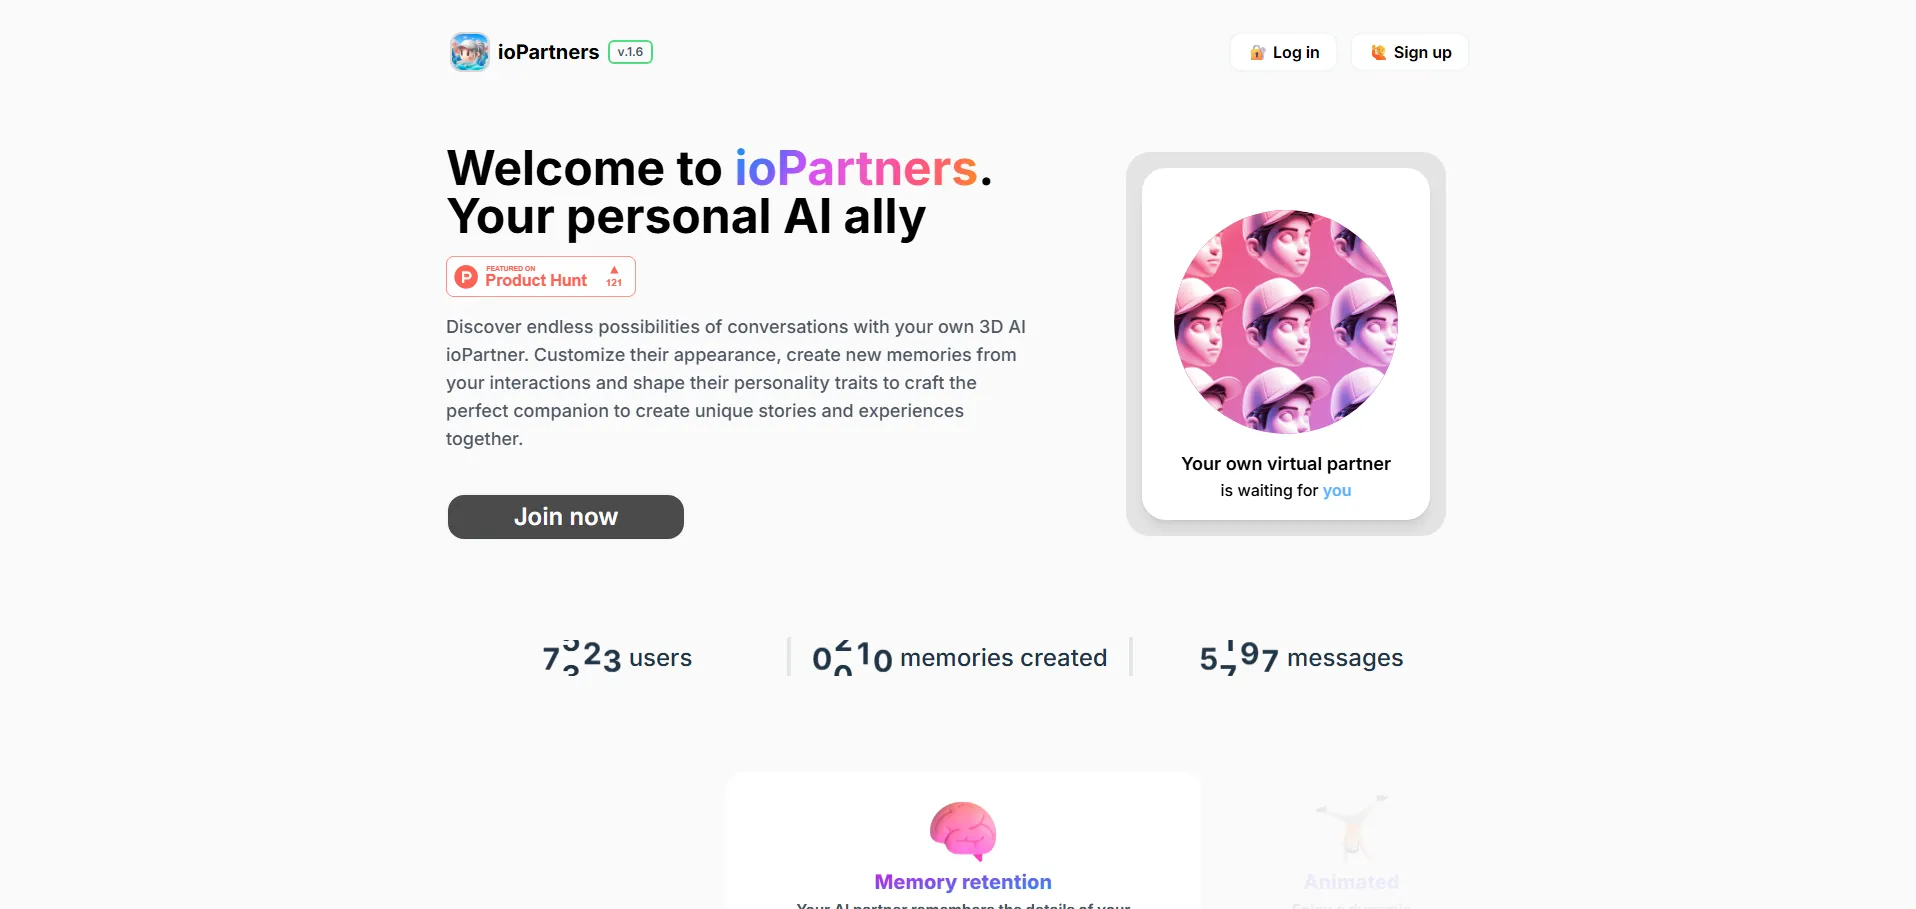Open the Sign up page

[x=1410, y=52]
